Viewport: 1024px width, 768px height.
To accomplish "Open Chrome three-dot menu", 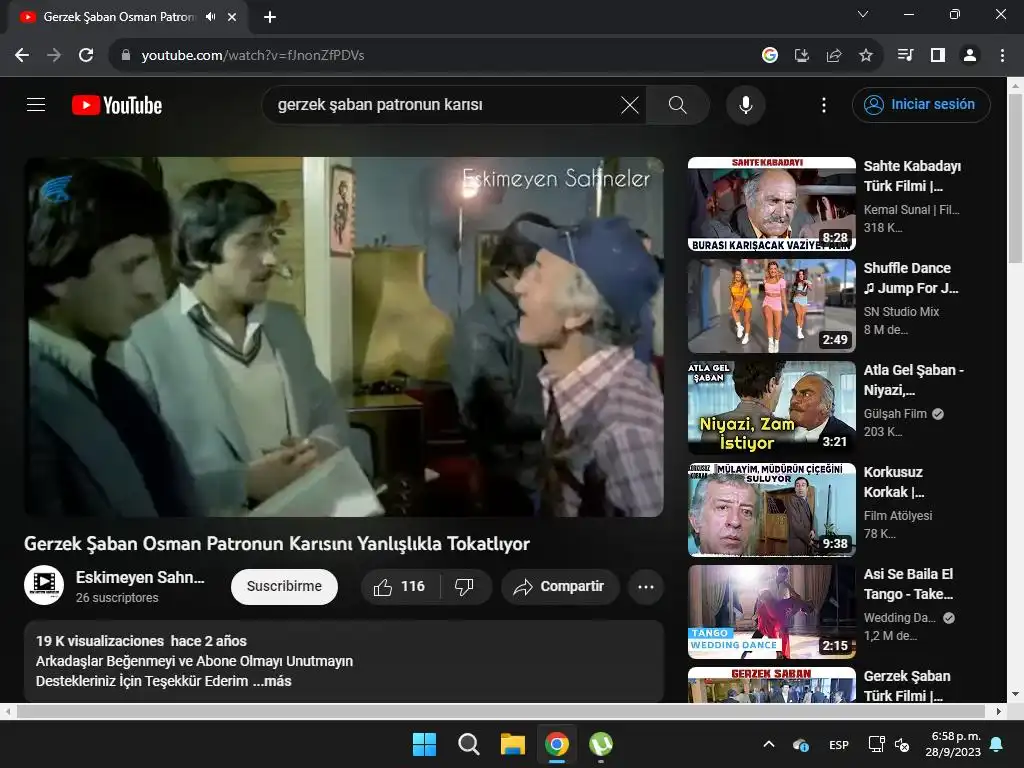I will [1002, 55].
